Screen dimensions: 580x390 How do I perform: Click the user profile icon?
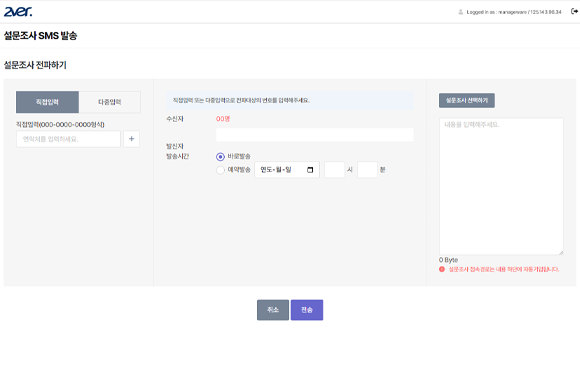(x=461, y=12)
